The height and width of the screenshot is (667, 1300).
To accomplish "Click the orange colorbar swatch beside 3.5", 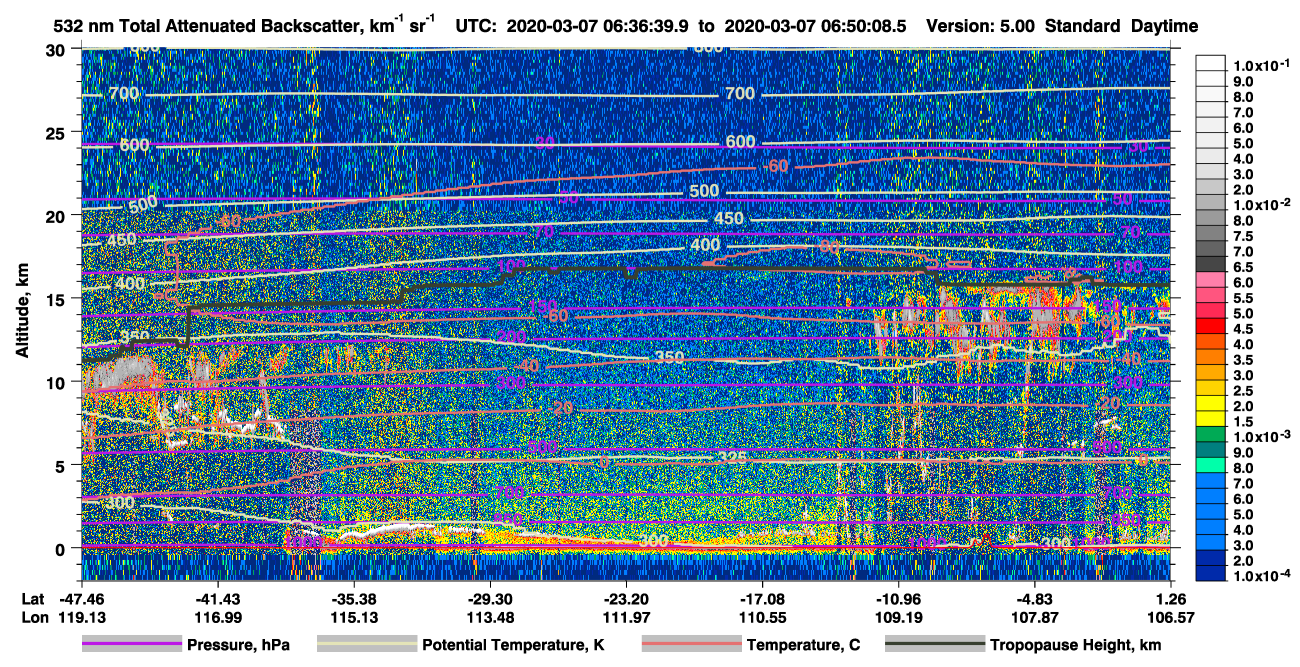I will pyautogui.click(x=1210, y=359).
